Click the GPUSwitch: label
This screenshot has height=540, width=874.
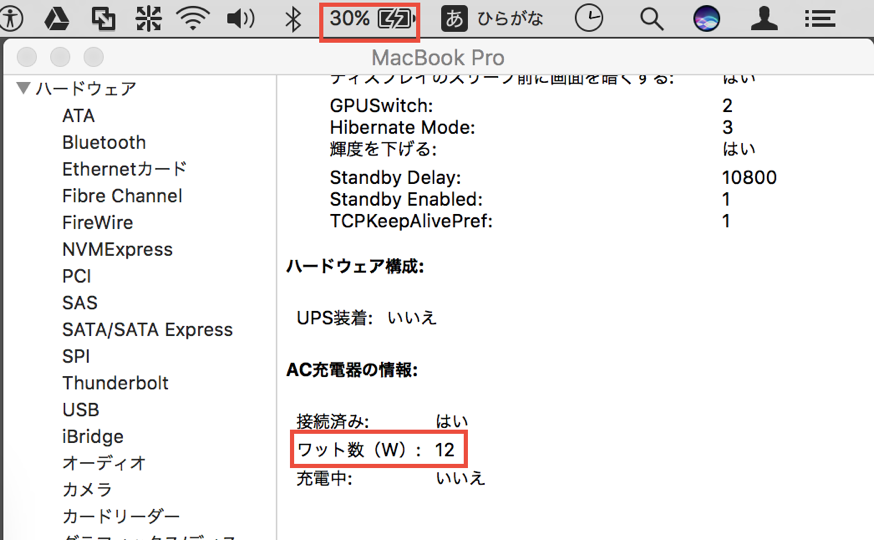381,105
